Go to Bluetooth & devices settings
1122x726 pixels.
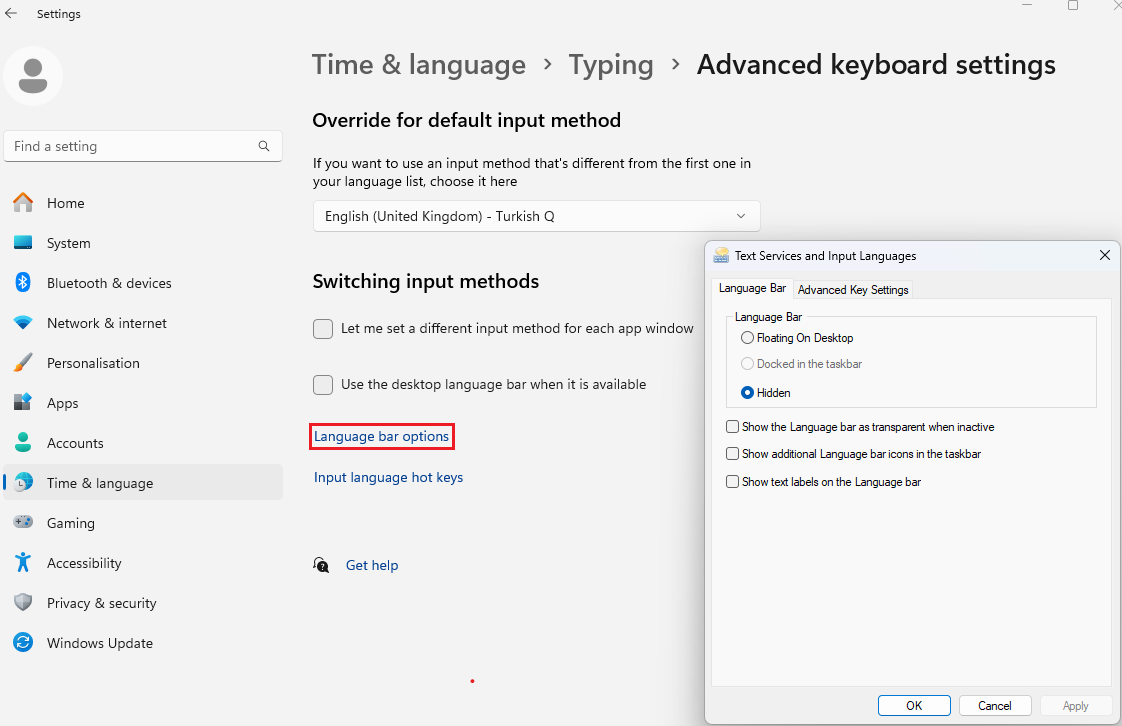[142, 283]
